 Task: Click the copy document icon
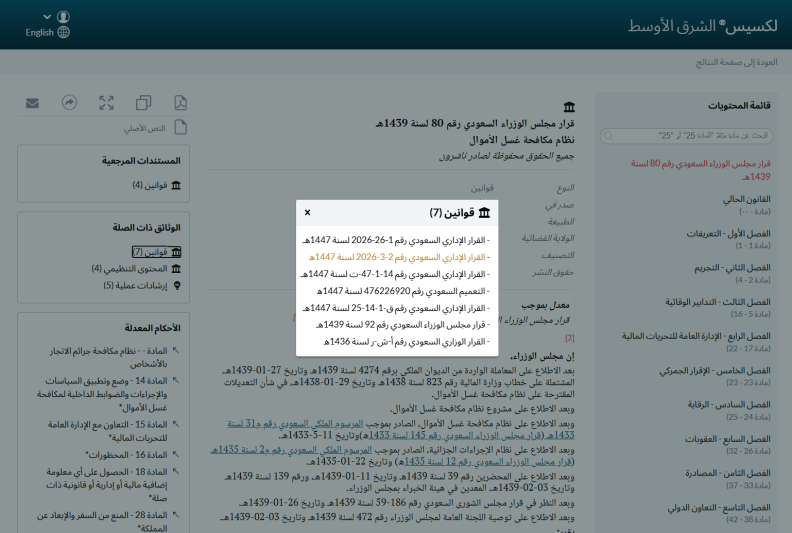click(x=143, y=103)
